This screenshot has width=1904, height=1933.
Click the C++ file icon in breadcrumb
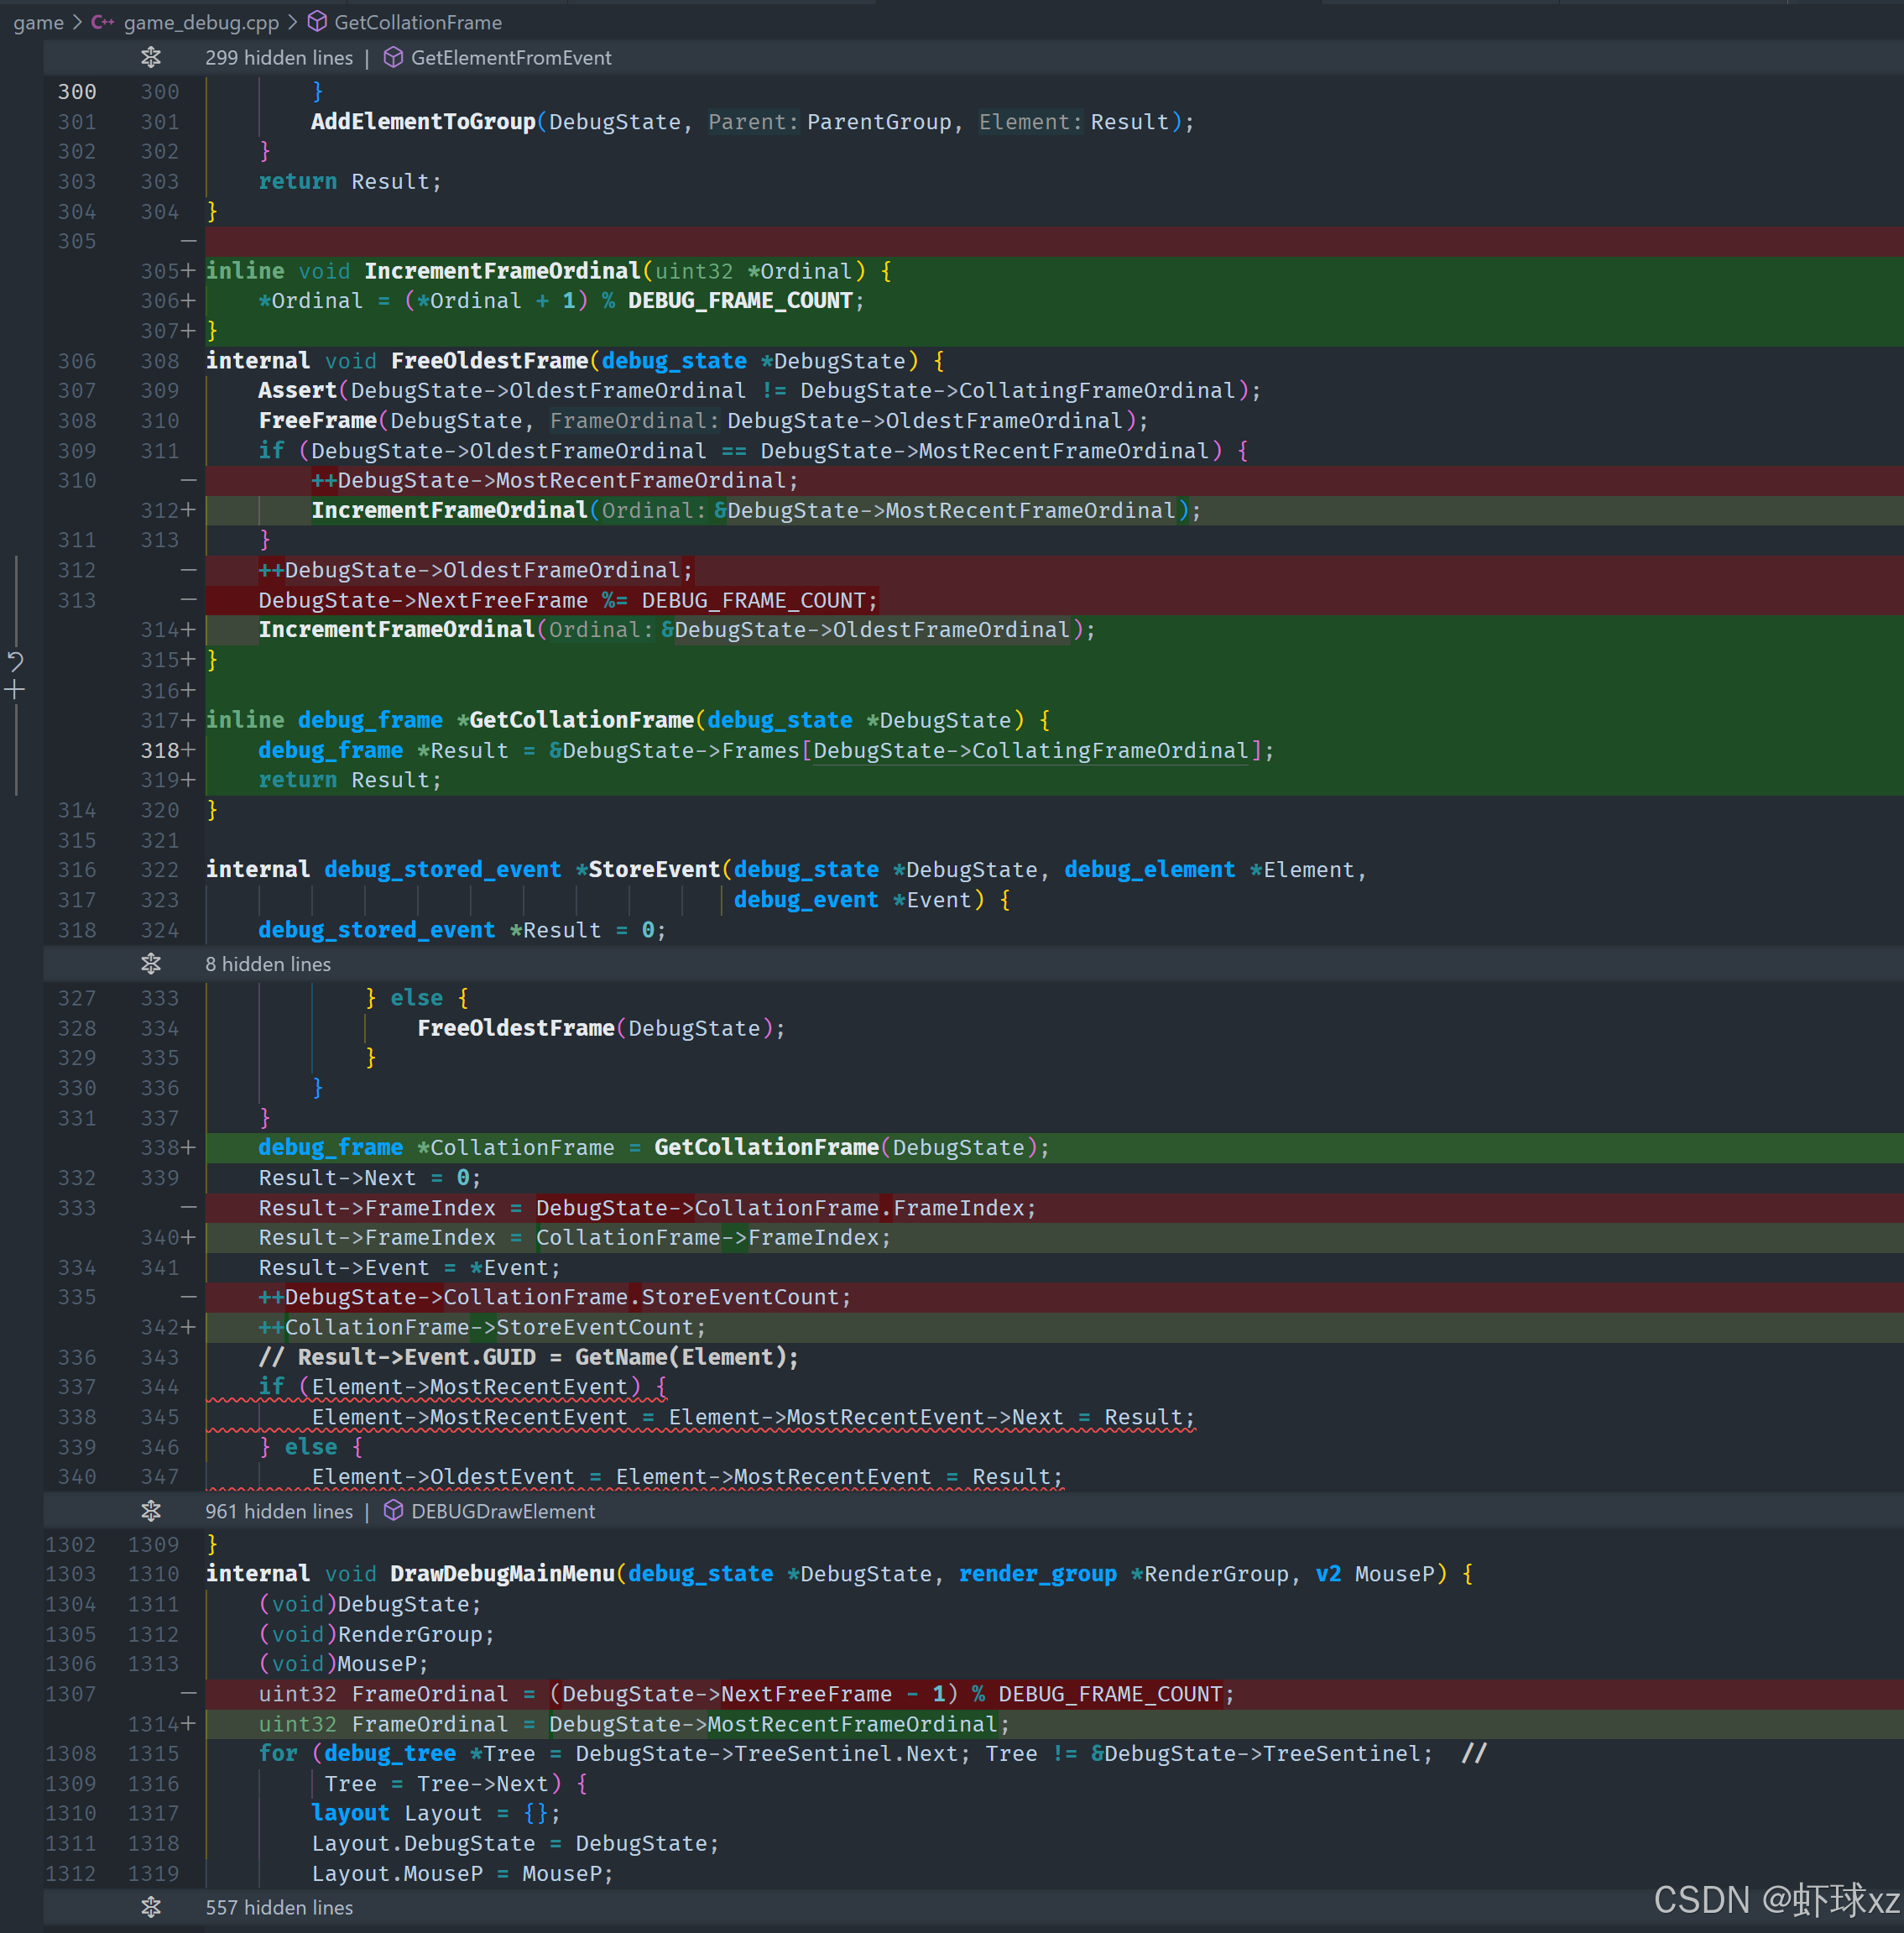click(x=102, y=22)
